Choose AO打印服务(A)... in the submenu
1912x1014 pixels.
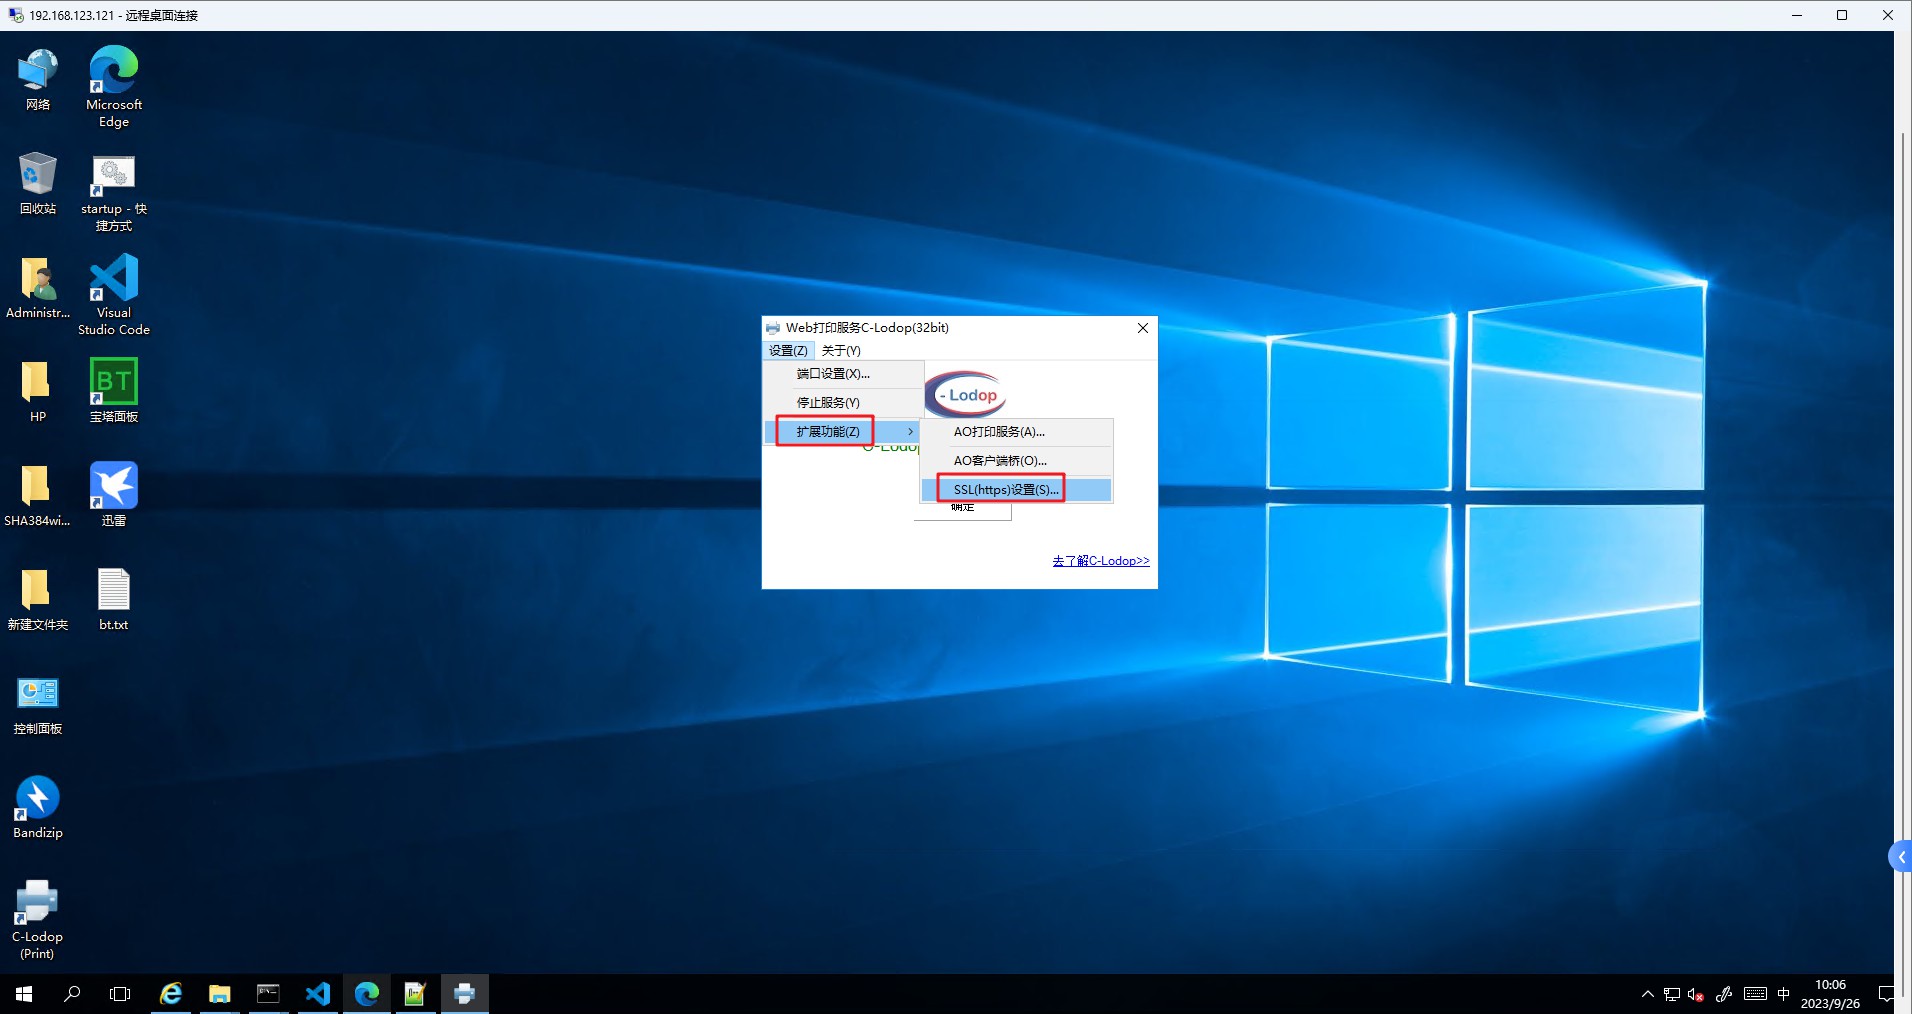(x=1016, y=432)
